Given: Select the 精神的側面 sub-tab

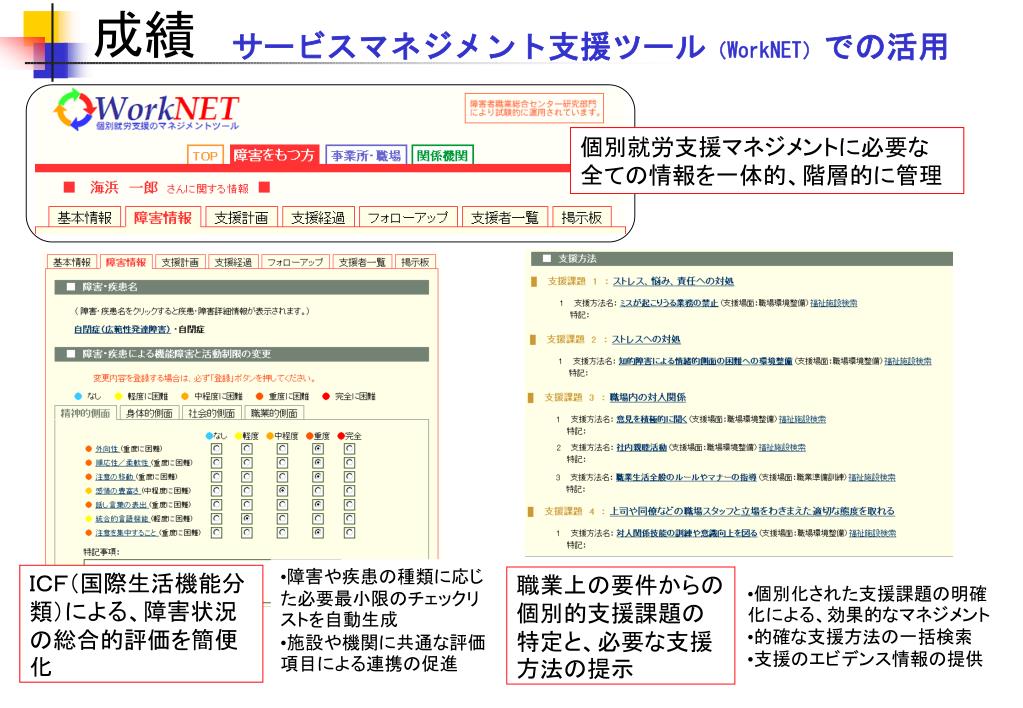Looking at the screenshot, I should (85, 413).
